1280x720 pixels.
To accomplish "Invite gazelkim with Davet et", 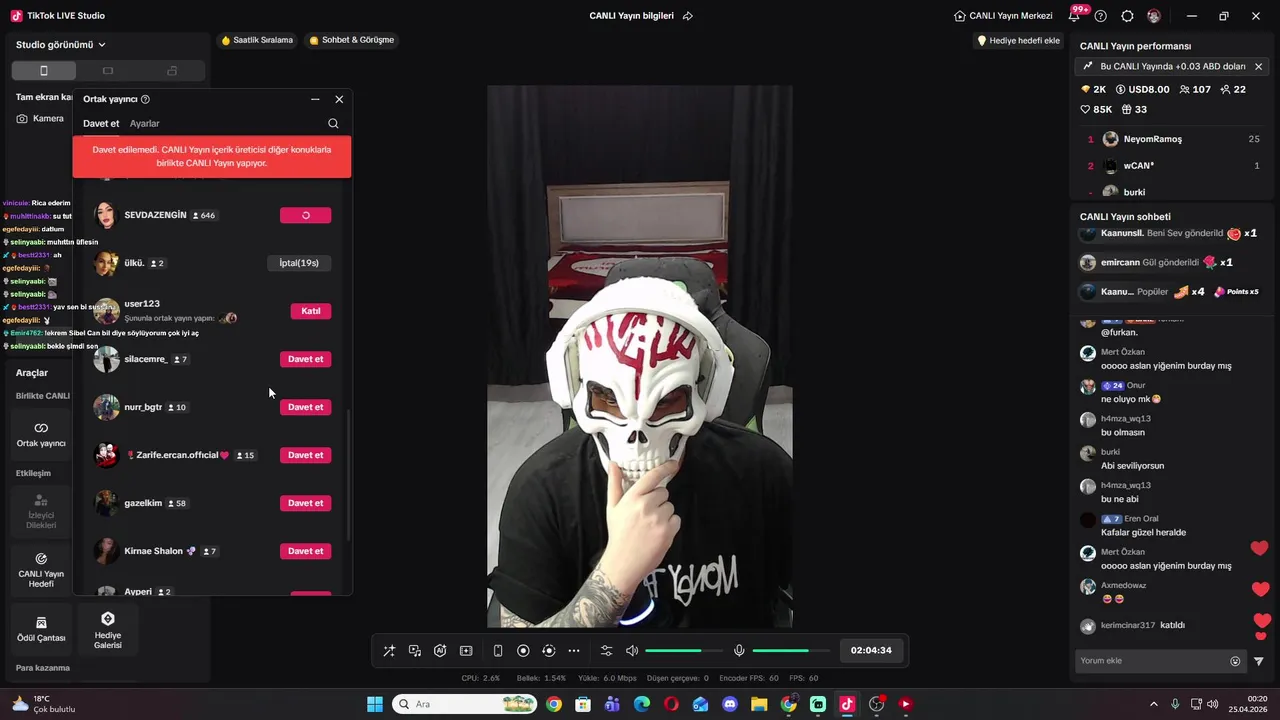I will point(306,503).
